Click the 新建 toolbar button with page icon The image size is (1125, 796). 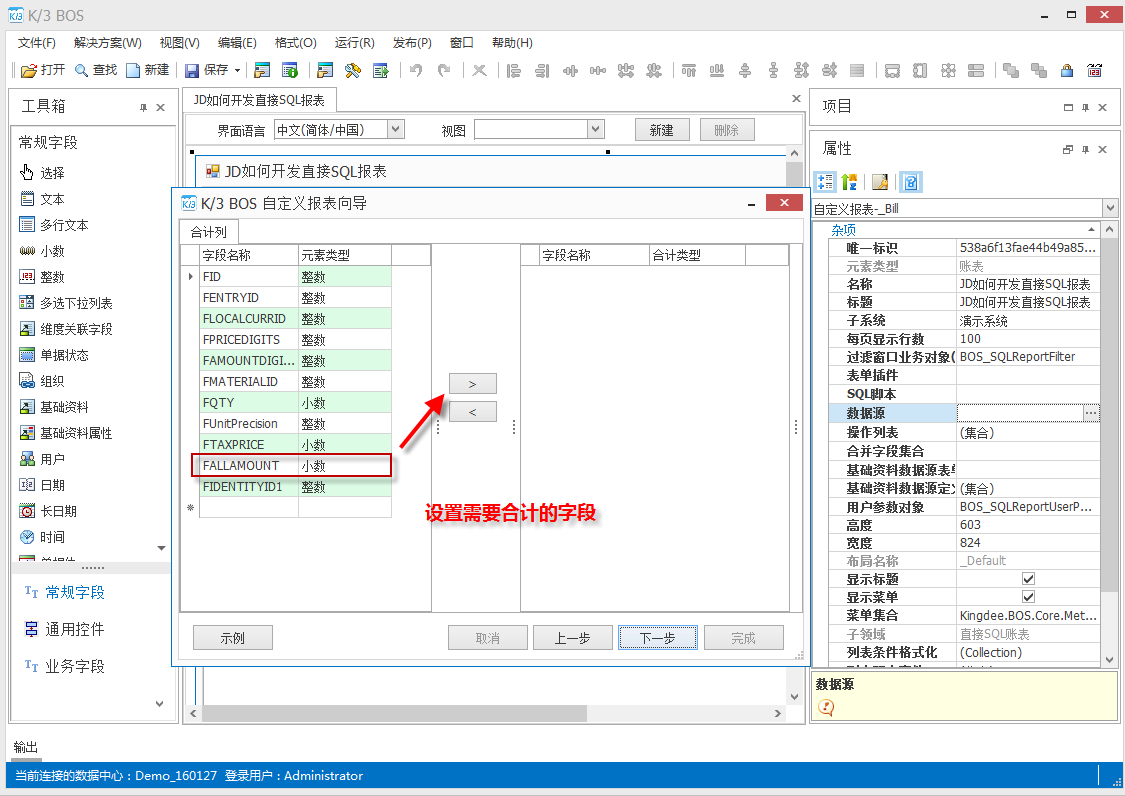pyautogui.click(x=148, y=70)
